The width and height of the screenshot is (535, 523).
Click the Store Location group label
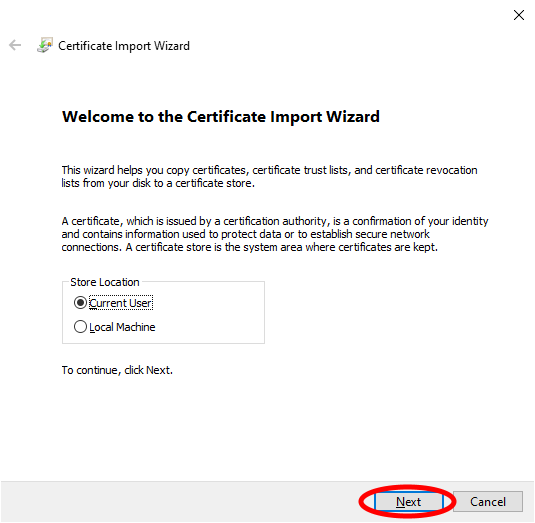pos(105,282)
